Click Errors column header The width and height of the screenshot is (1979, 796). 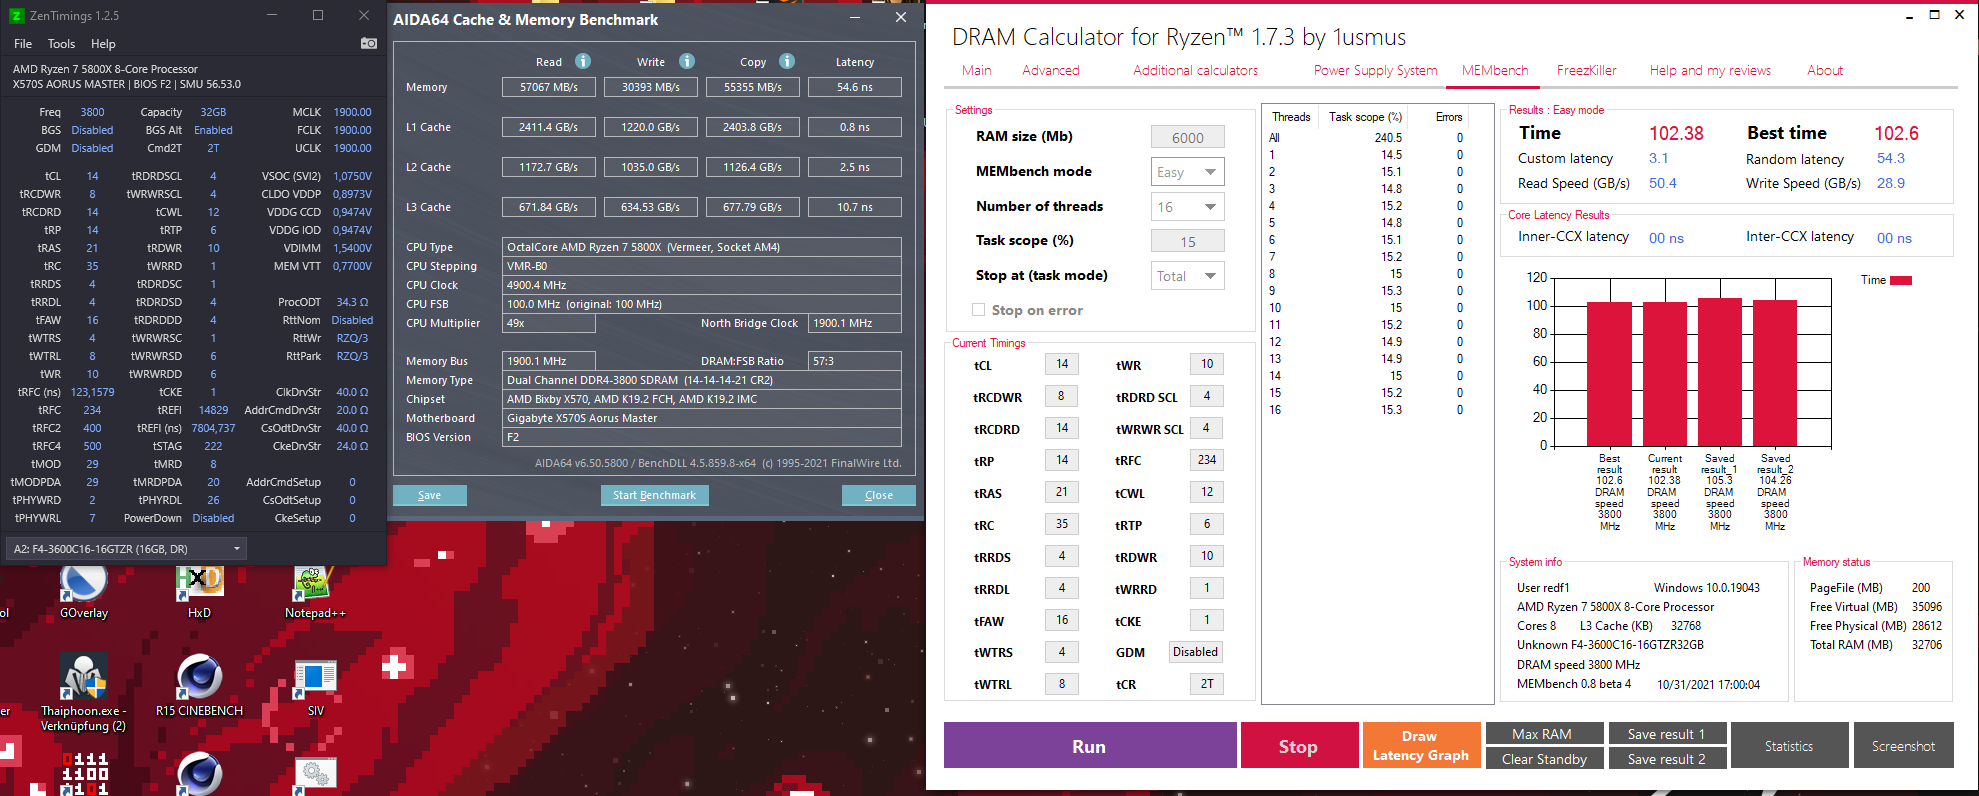click(x=1449, y=117)
